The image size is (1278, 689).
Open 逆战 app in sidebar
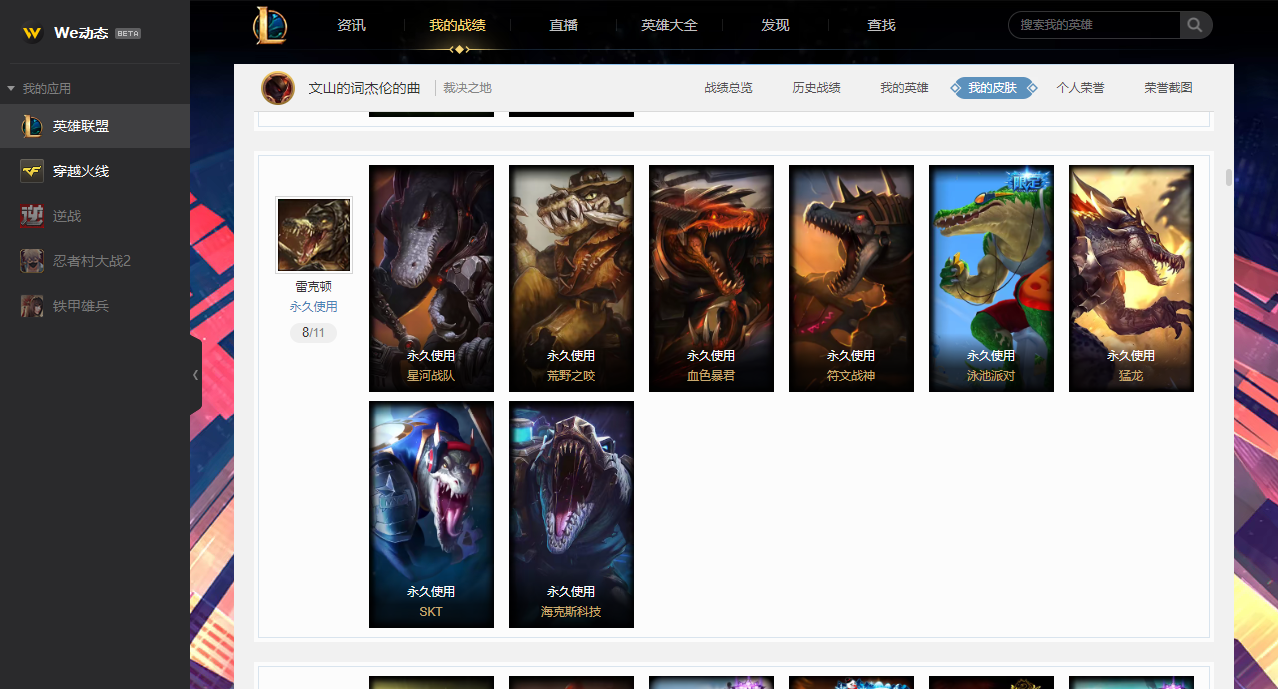pos(95,216)
